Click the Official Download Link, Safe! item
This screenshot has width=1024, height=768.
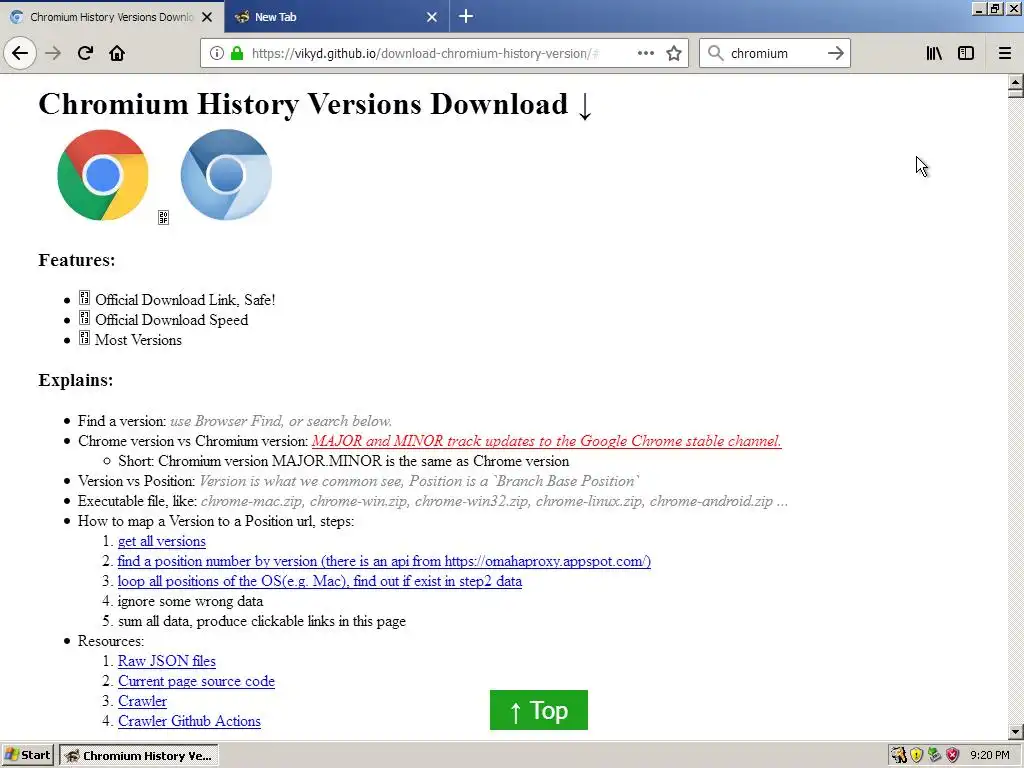coord(177,300)
